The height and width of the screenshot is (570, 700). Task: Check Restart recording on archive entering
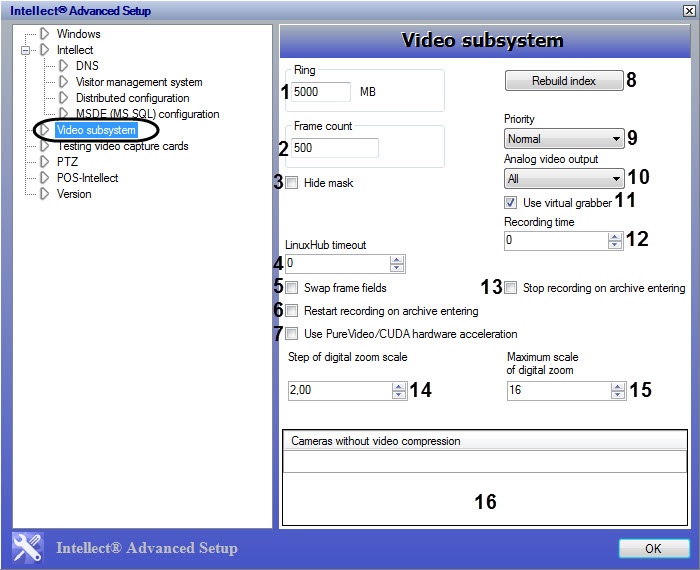[x=292, y=310]
